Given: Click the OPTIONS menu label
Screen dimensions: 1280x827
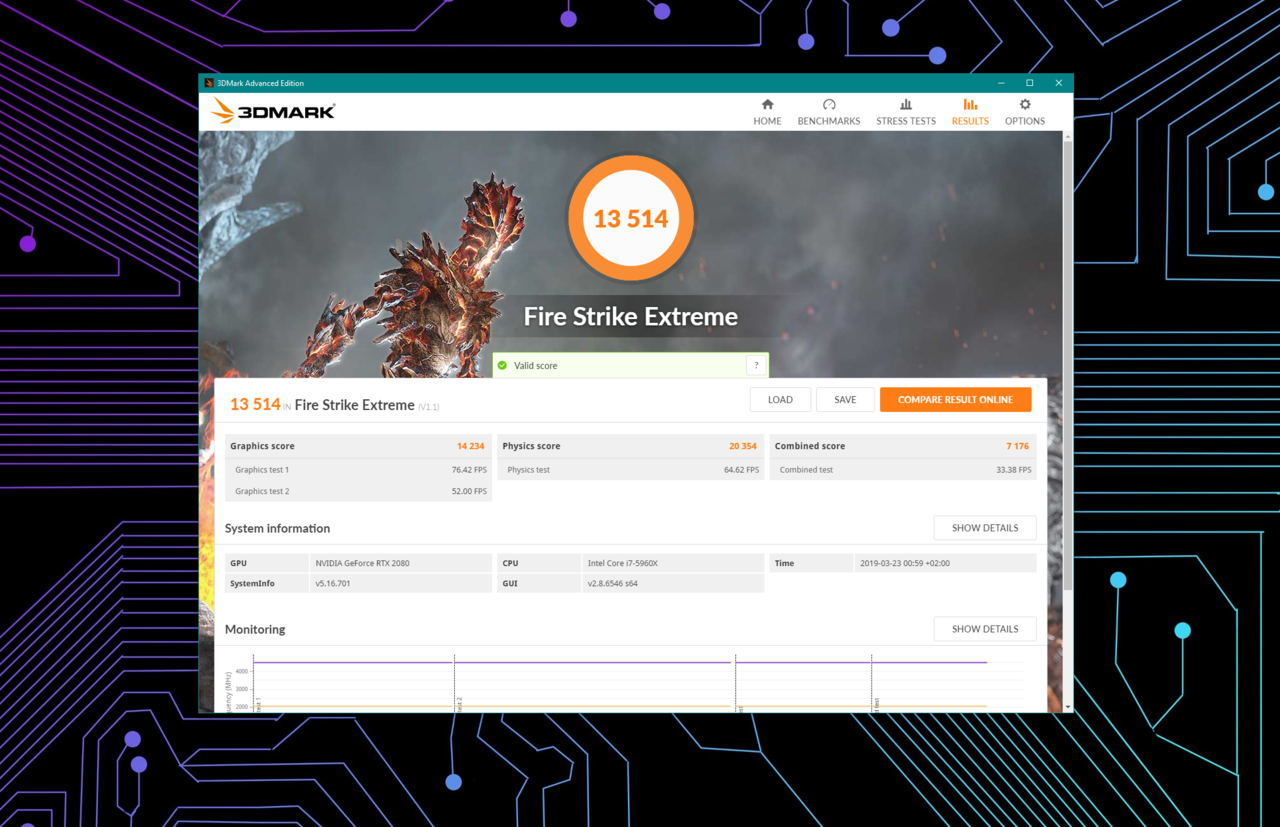Looking at the screenshot, I should (x=1025, y=121).
